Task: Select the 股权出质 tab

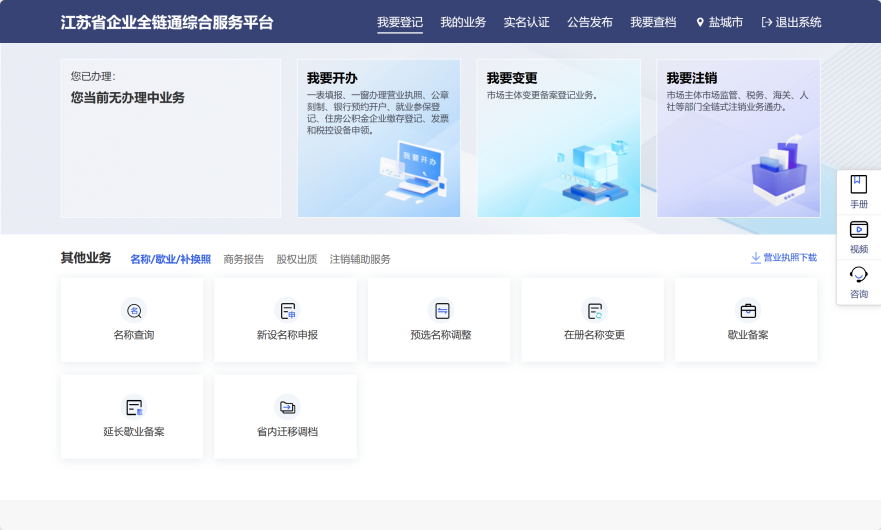Action: pyautogui.click(x=297, y=259)
